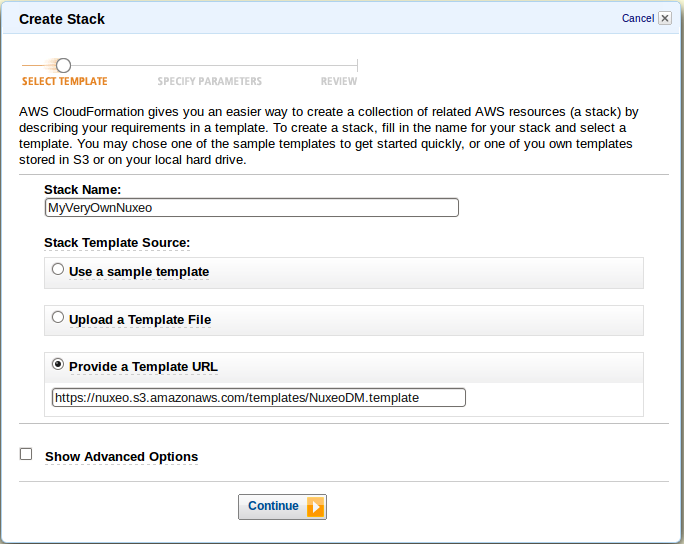The height and width of the screenshot is (544, 684).
Task: Enable the Show Advanced Options checkbox
Action: [x=26, y=454]
